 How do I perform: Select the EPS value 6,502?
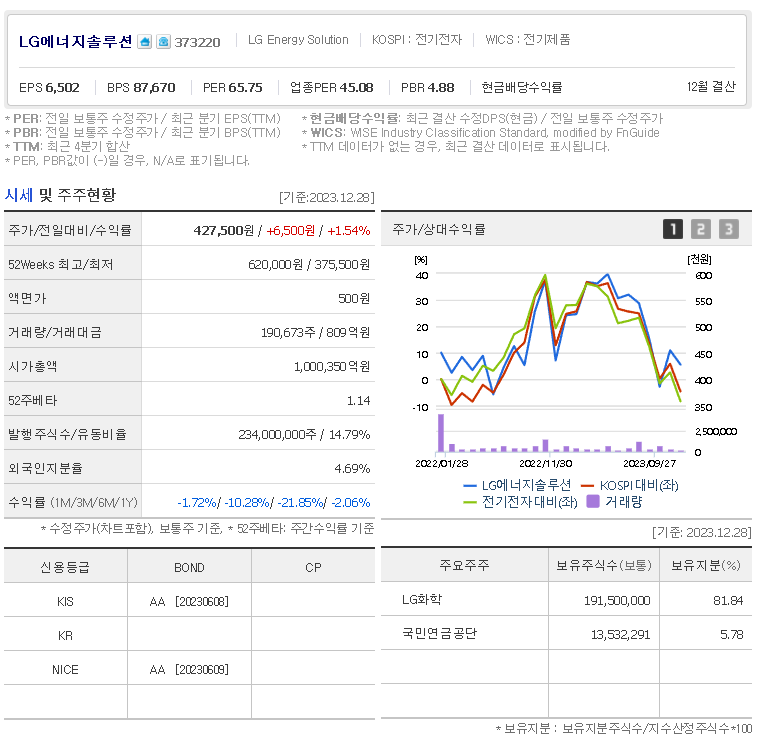tap(62, 88)
